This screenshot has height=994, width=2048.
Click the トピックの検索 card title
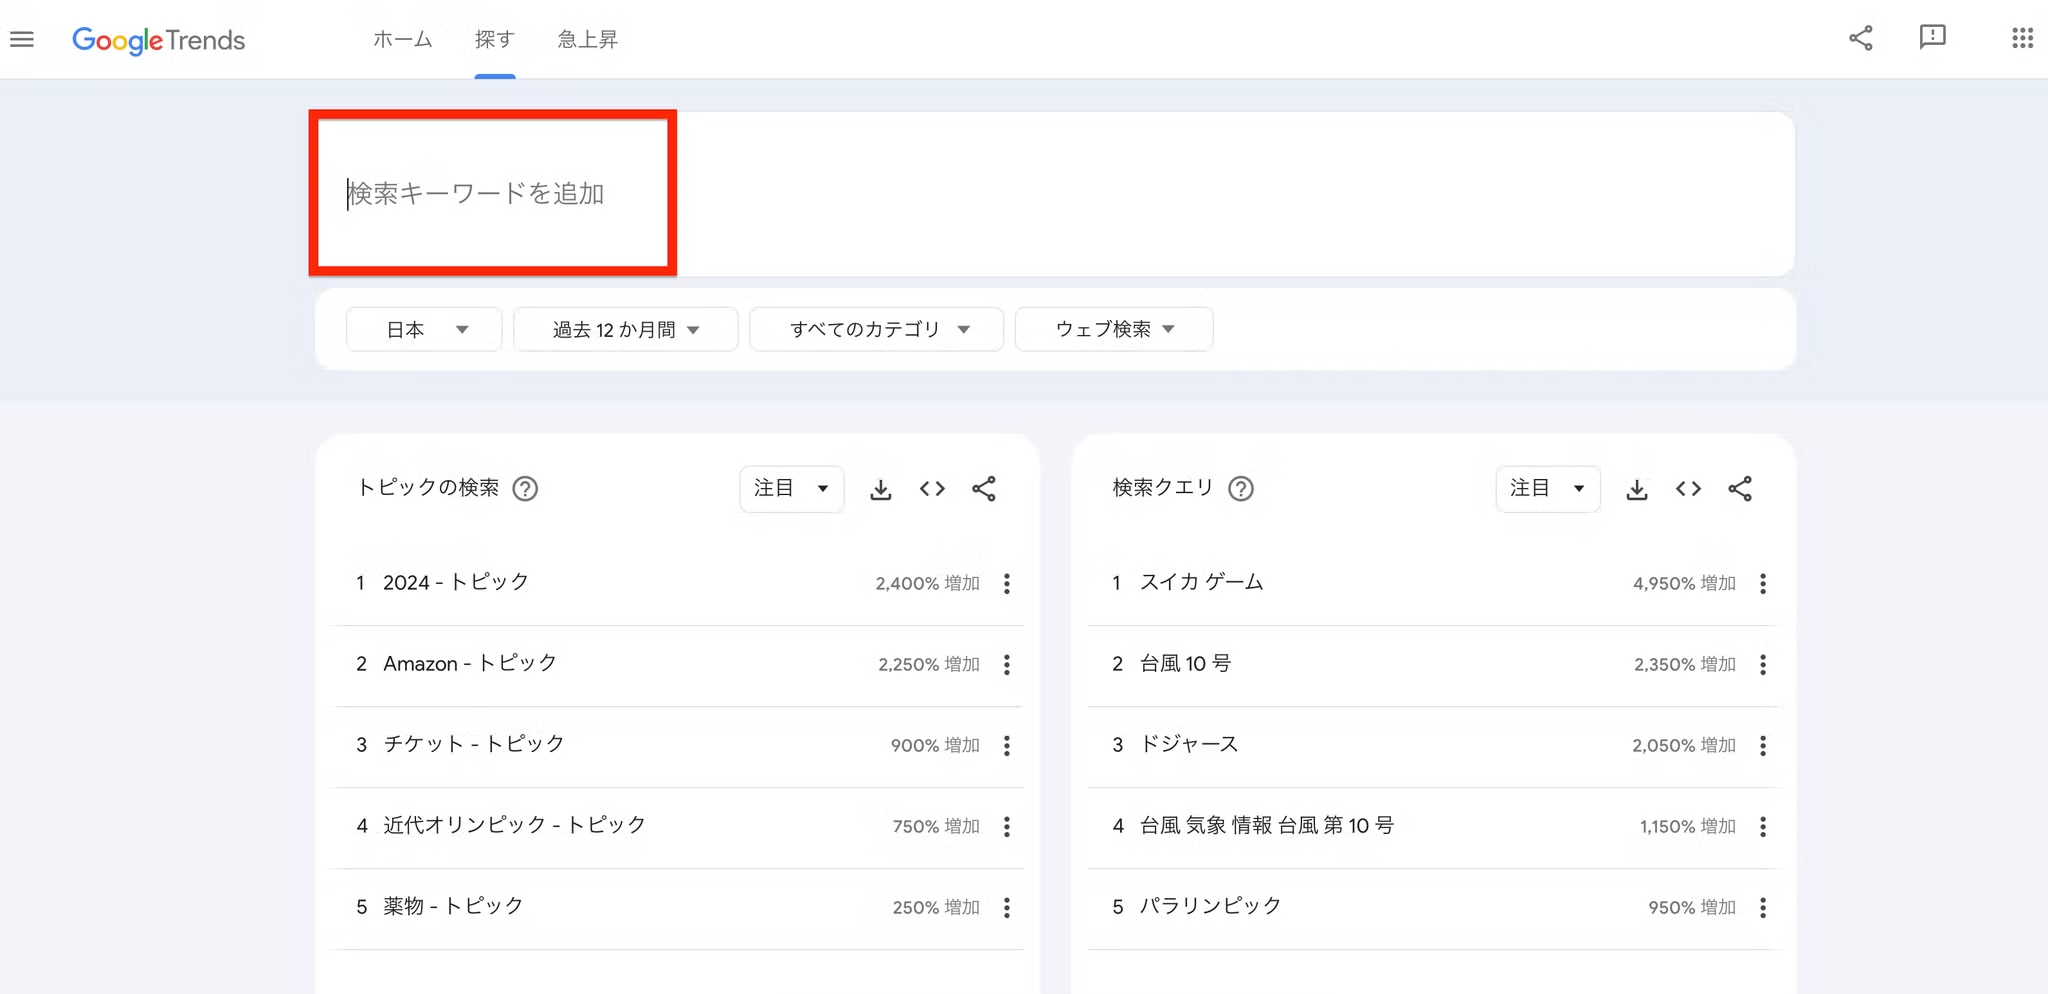(428, 488)
